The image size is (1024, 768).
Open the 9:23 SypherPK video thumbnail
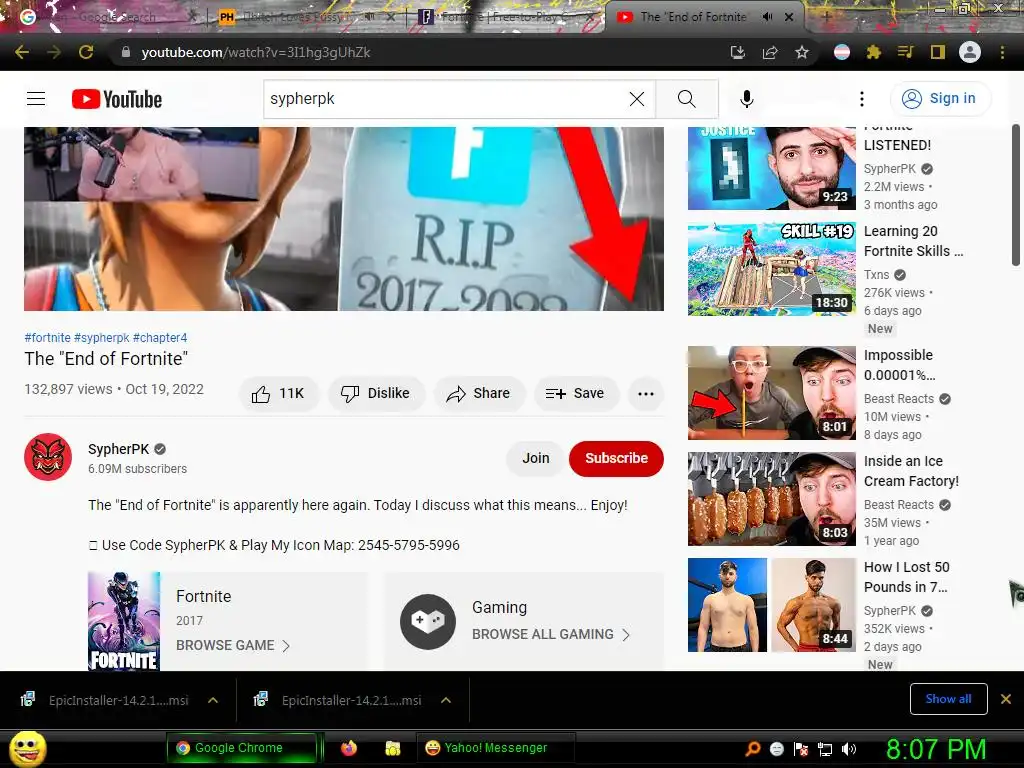pyautogui.click(x=771, y=168)
